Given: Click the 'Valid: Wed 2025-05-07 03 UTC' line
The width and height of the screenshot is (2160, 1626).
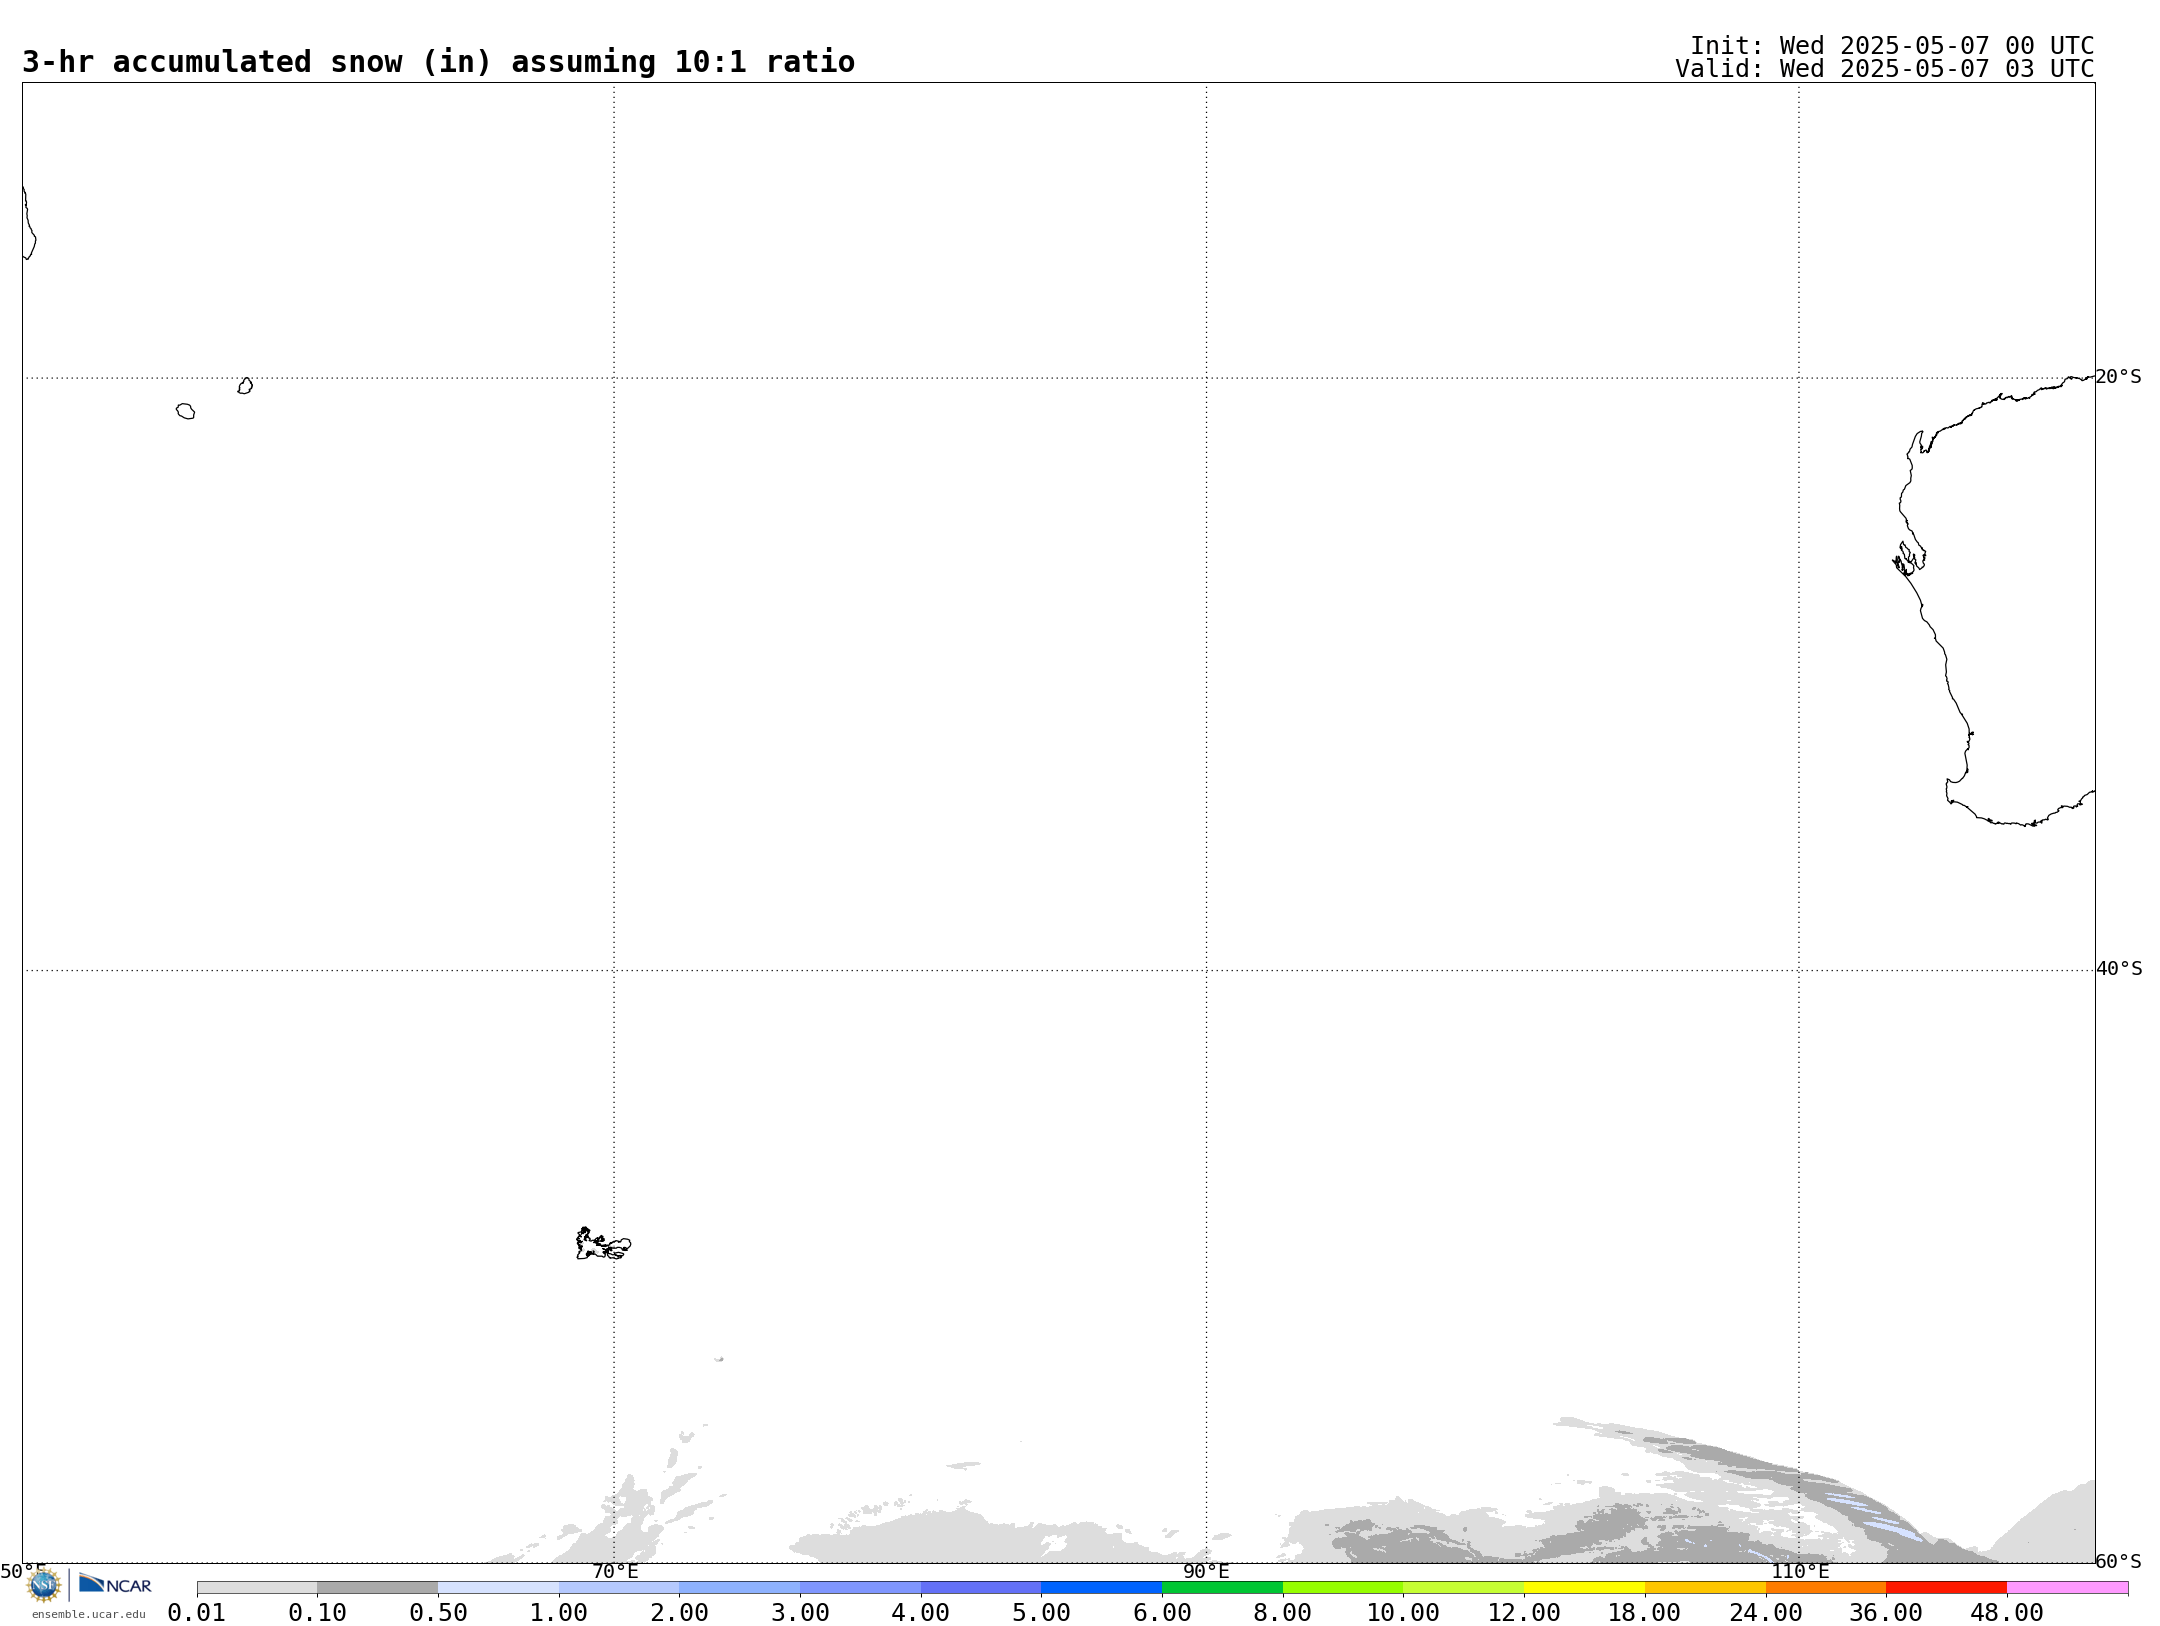Looking at the screenshot, I should pos(1885,69).
